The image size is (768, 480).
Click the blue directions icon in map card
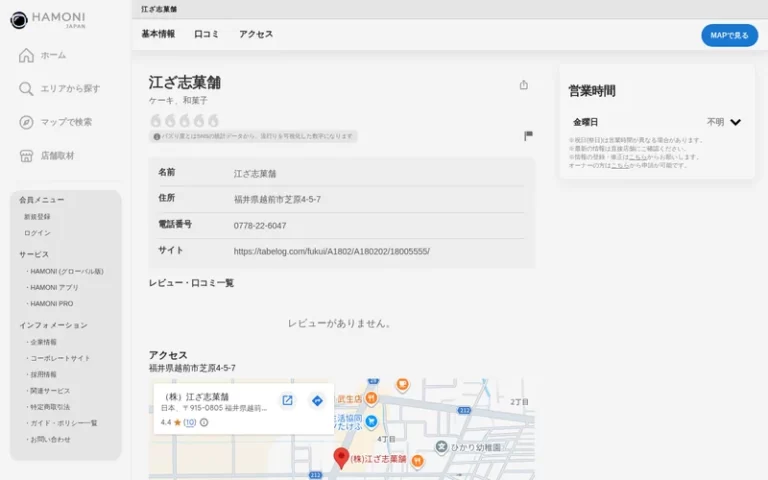point(317,401)
